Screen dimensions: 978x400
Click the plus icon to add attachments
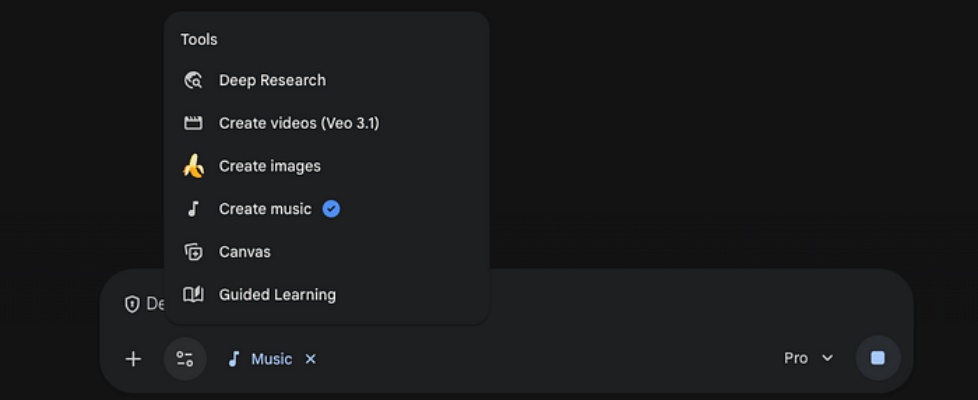click(133, 359)
